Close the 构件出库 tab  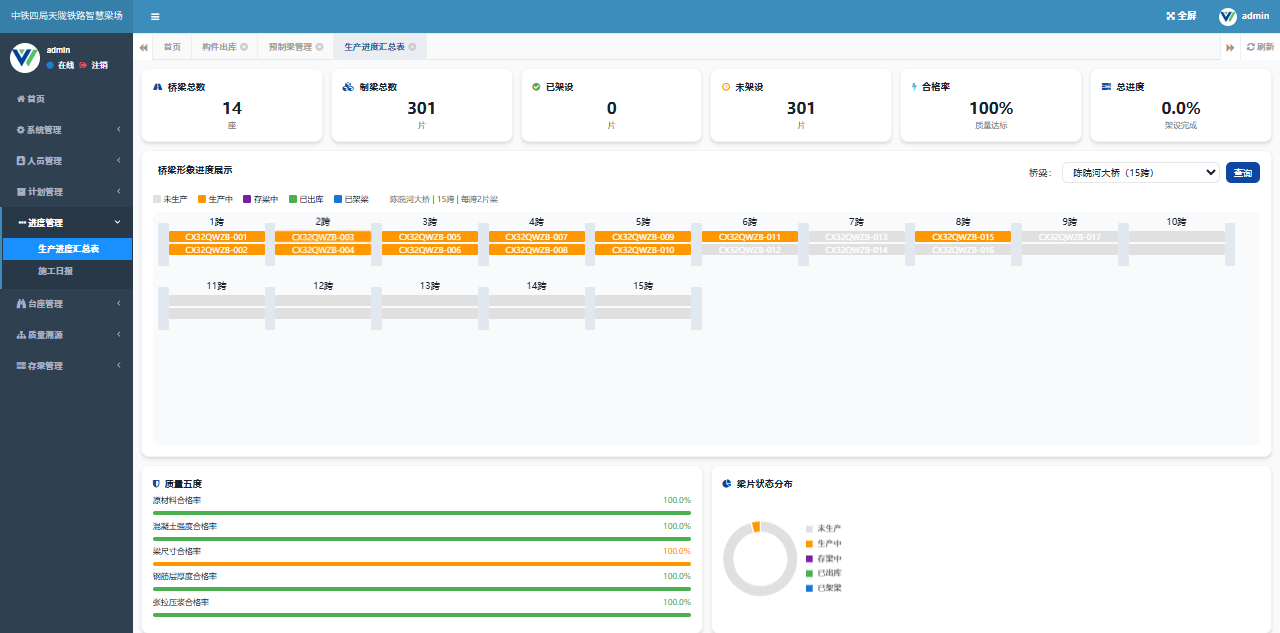tap(244, 47)
